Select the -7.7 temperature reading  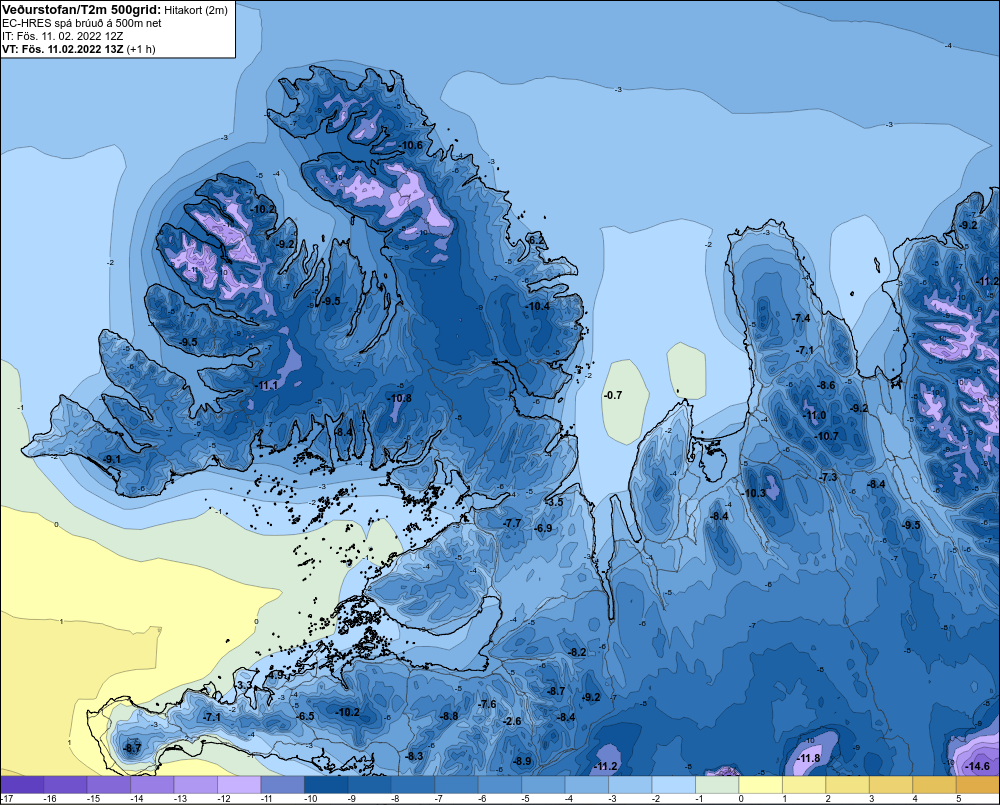pos(512,523)
